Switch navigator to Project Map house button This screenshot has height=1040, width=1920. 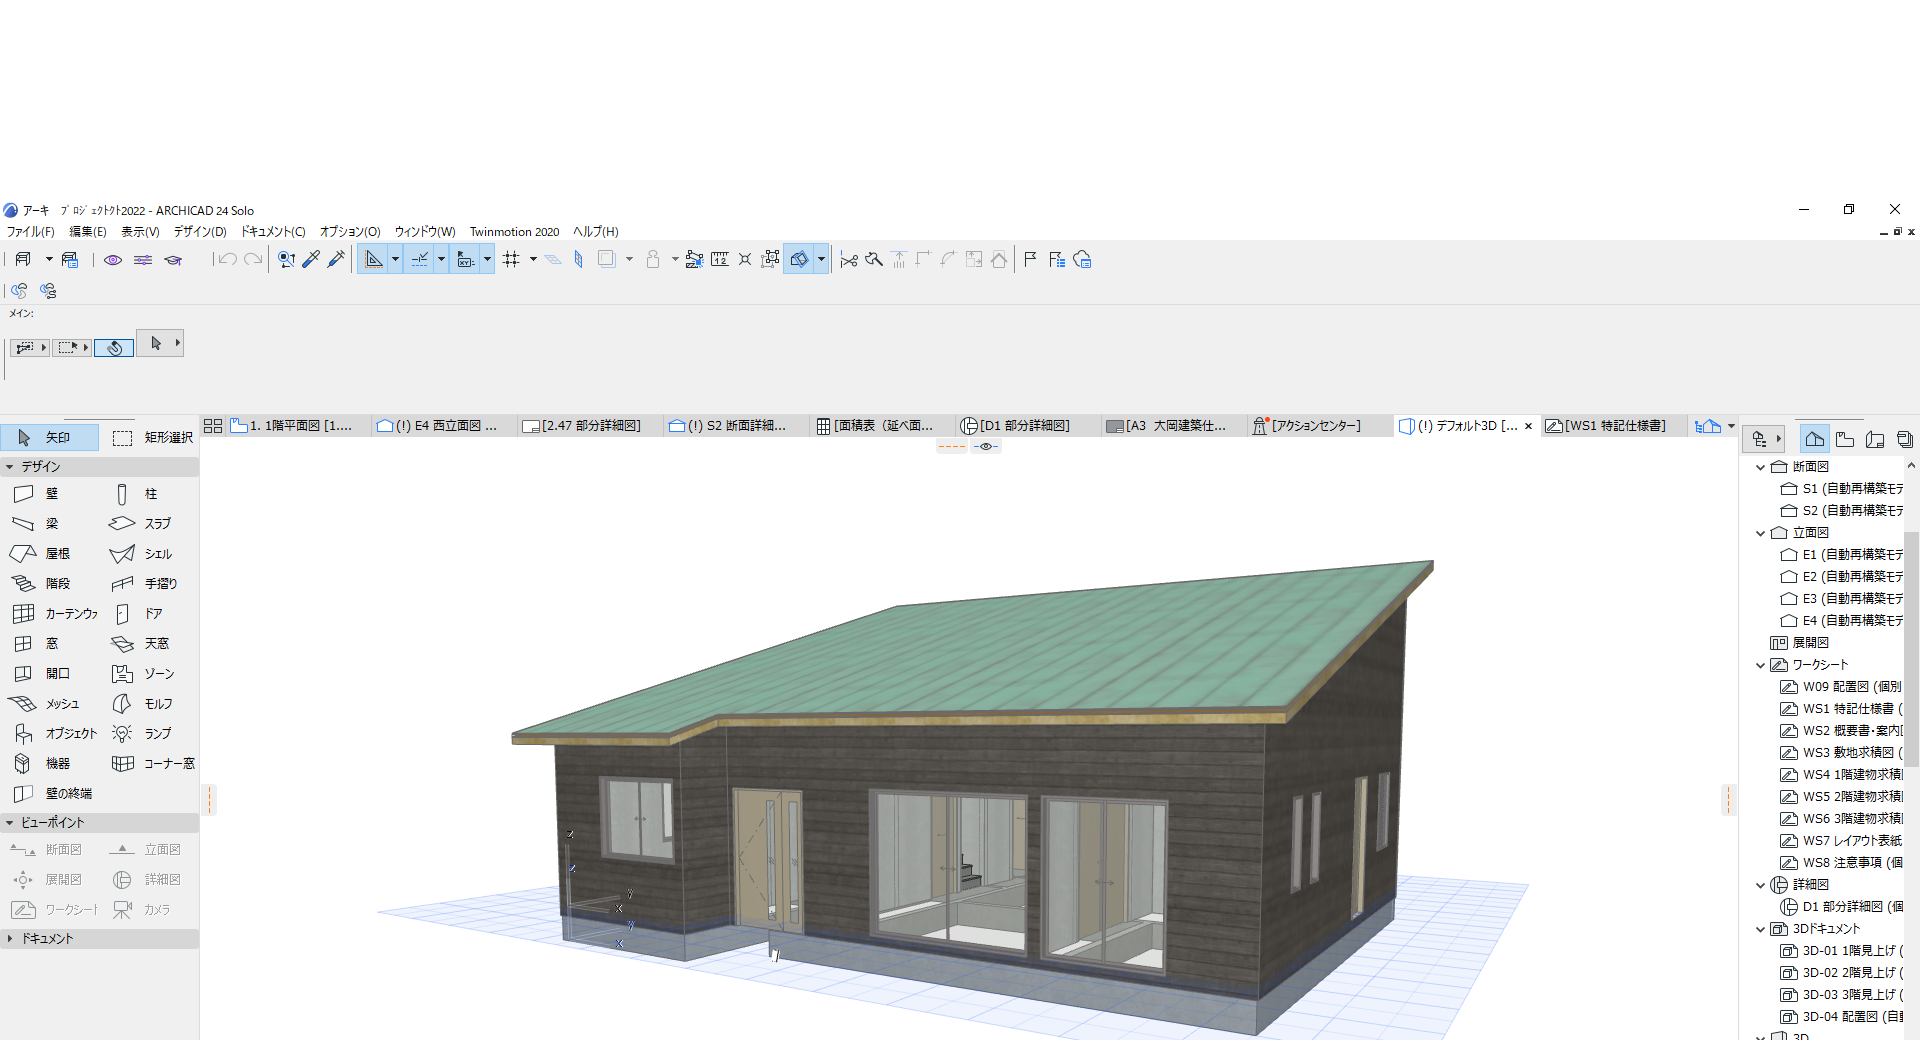click(1814, 439)
